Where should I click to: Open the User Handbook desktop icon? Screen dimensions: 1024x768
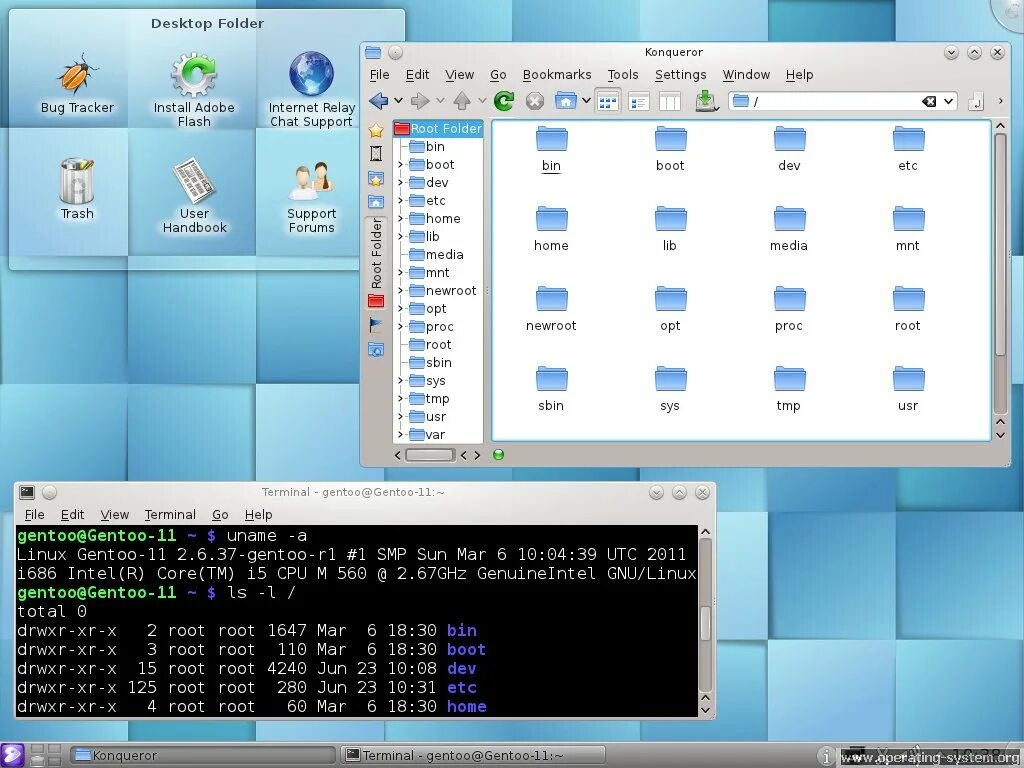194,196
